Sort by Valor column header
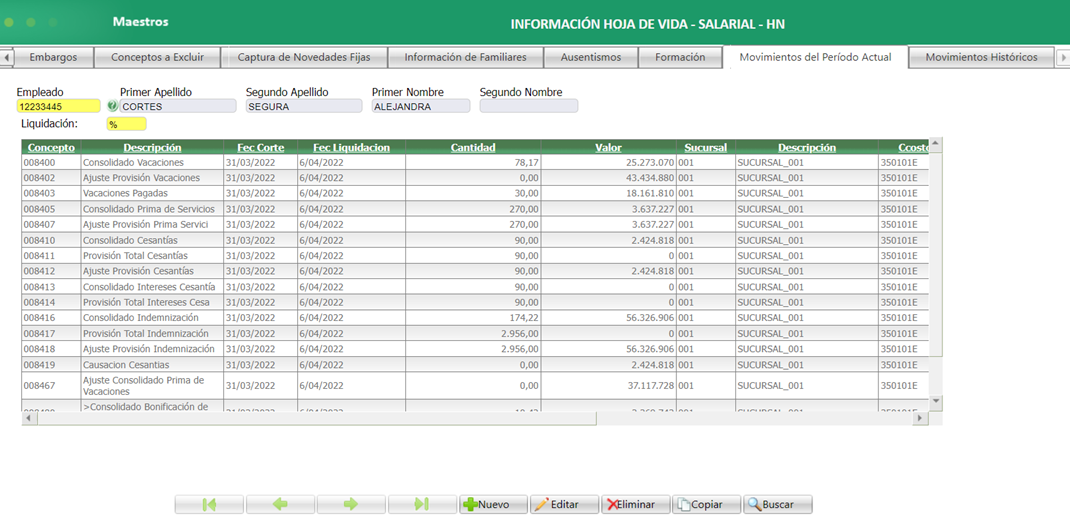 (x=608, y=147)
